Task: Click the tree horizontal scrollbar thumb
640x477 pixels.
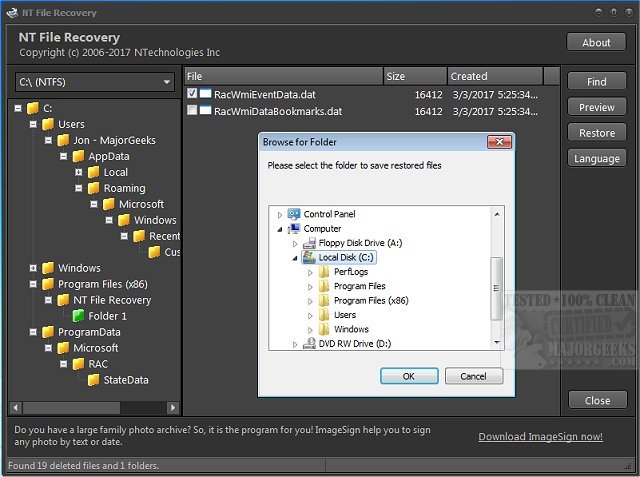Action: 71,407
